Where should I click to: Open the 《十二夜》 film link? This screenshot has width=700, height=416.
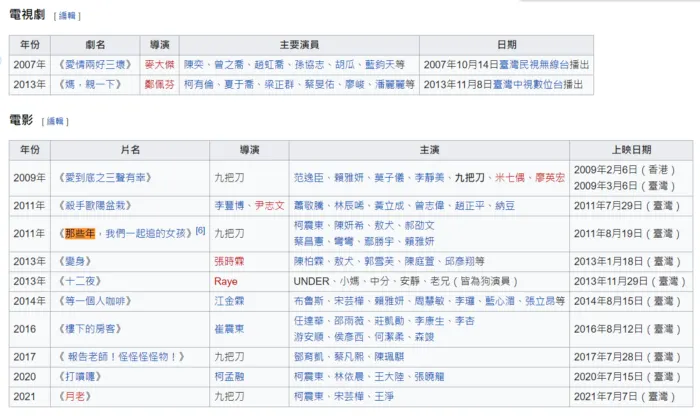tap(80, 281)
